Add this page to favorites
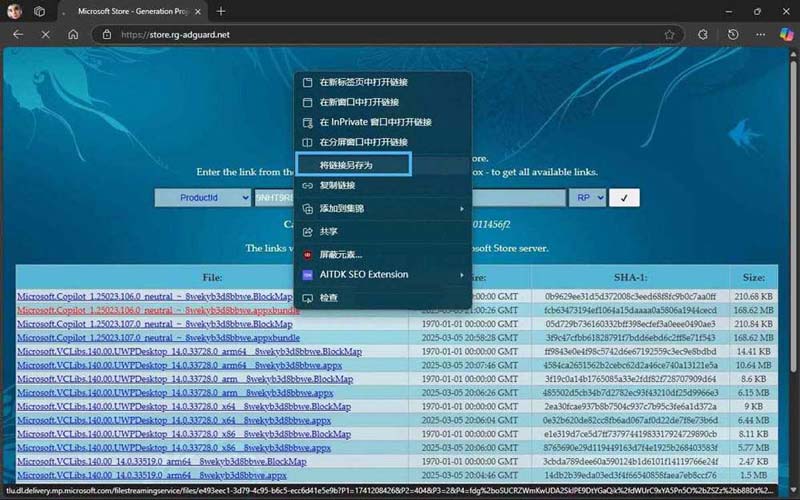Image resolution: width=800 pixels, height=500 pixels. coord(669,35)
